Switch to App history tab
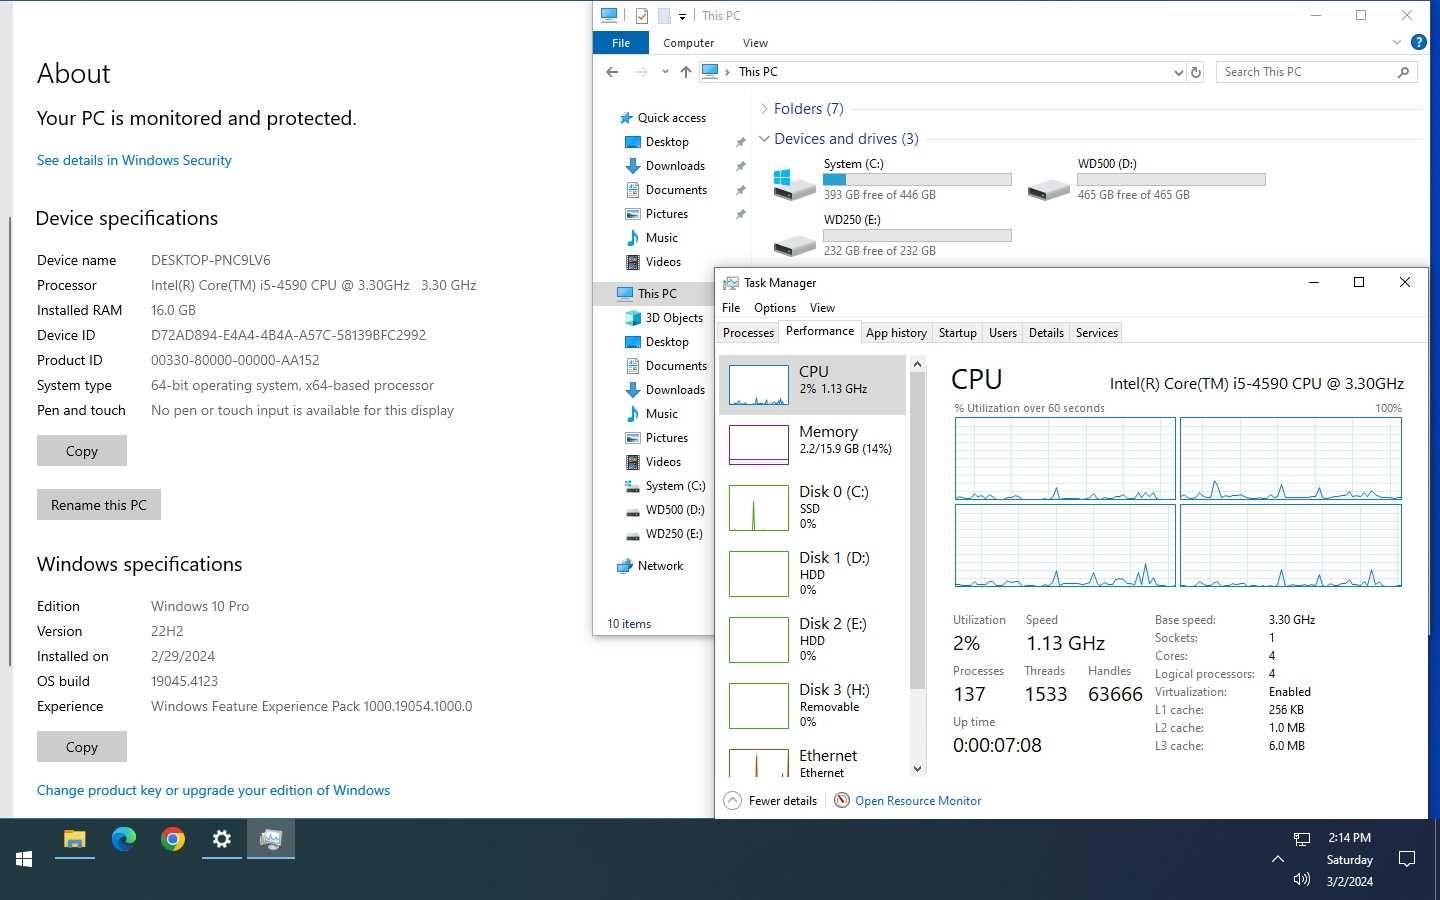The image size is (1440, 900). (x=896, y=333)
